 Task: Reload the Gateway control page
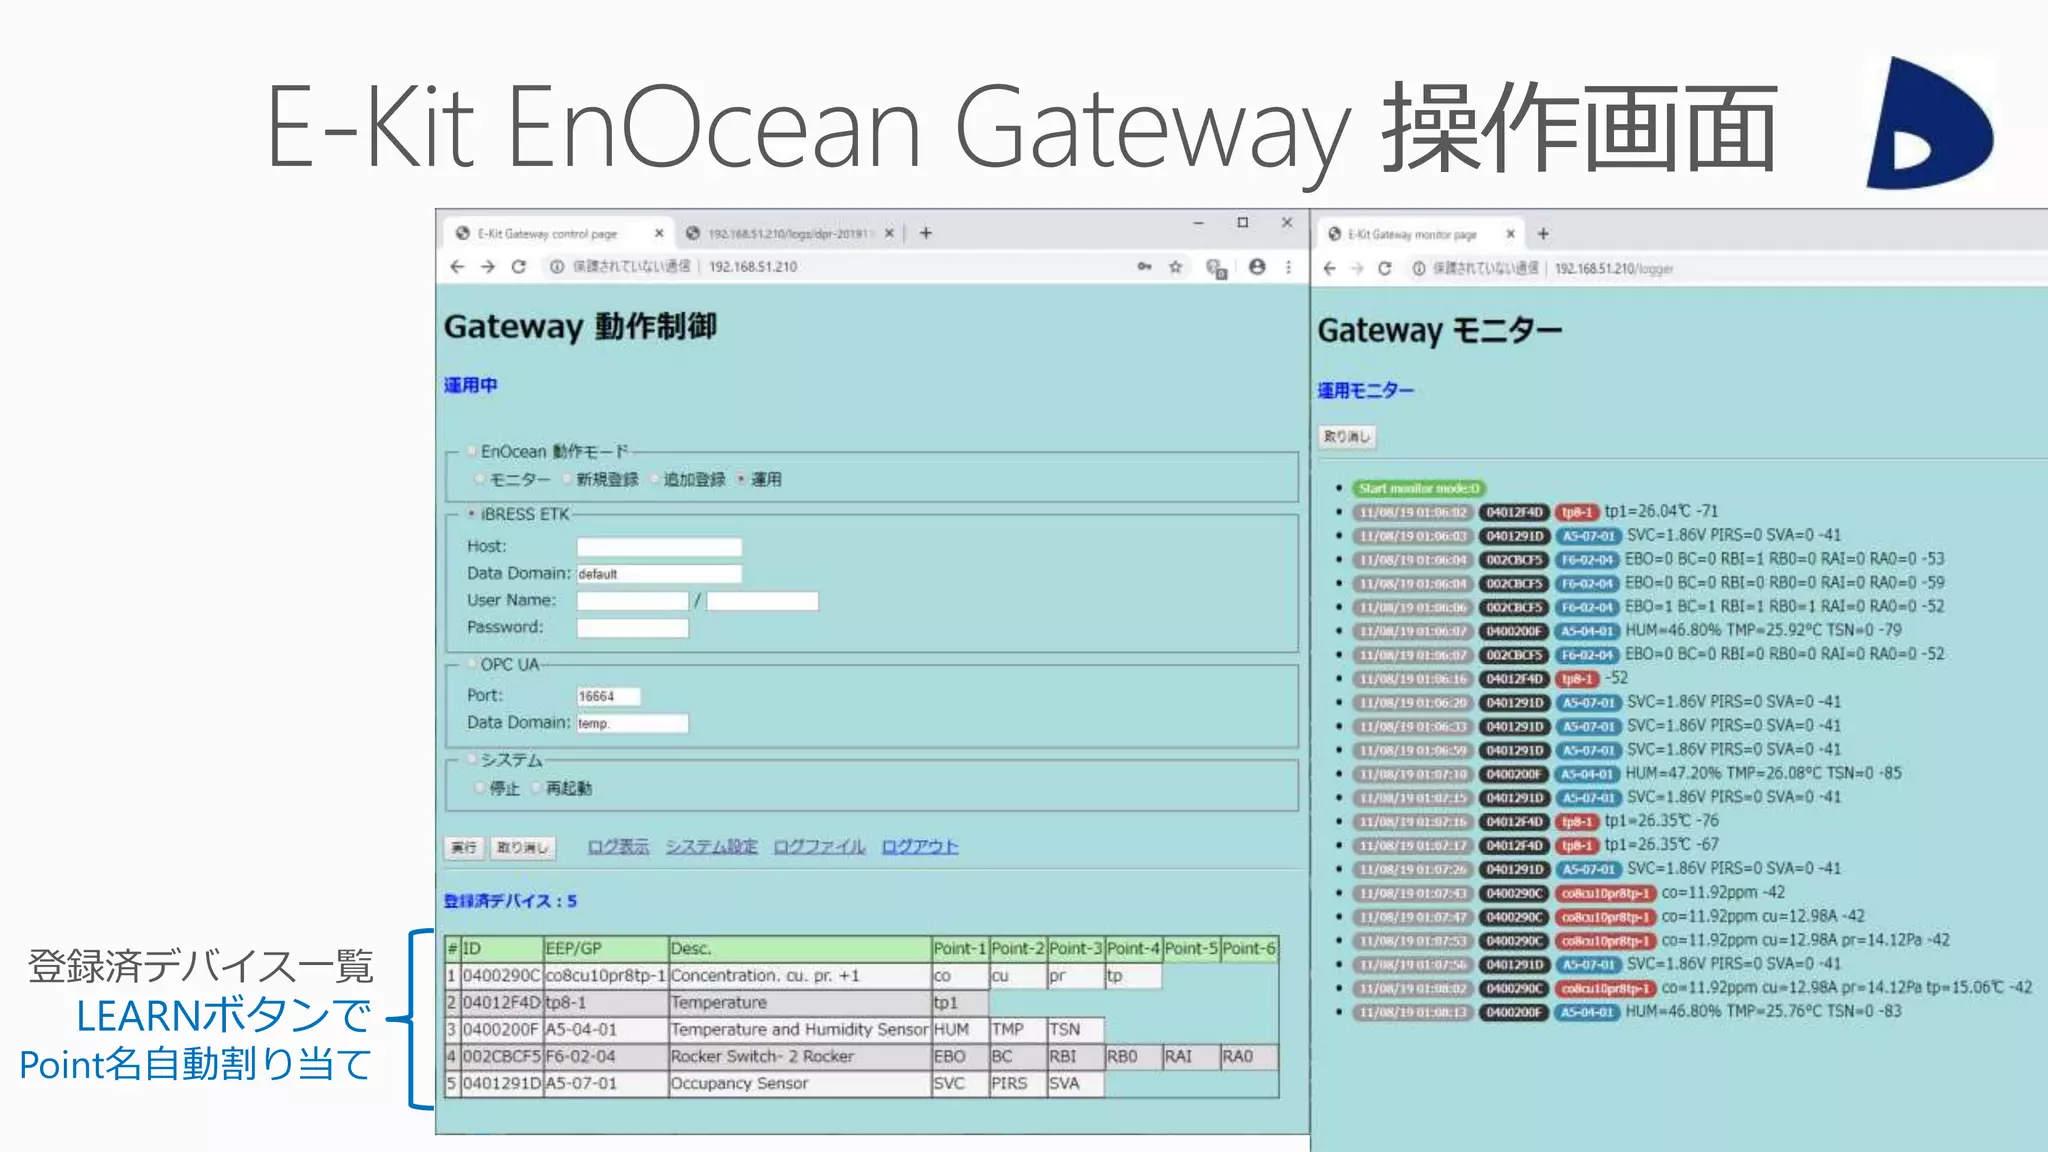pos(518,267)
